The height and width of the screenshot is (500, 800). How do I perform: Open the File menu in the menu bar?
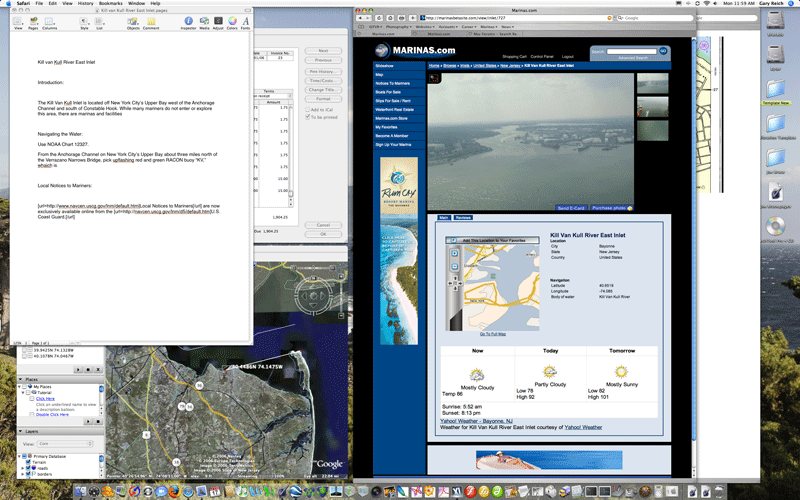coord(39,3)
